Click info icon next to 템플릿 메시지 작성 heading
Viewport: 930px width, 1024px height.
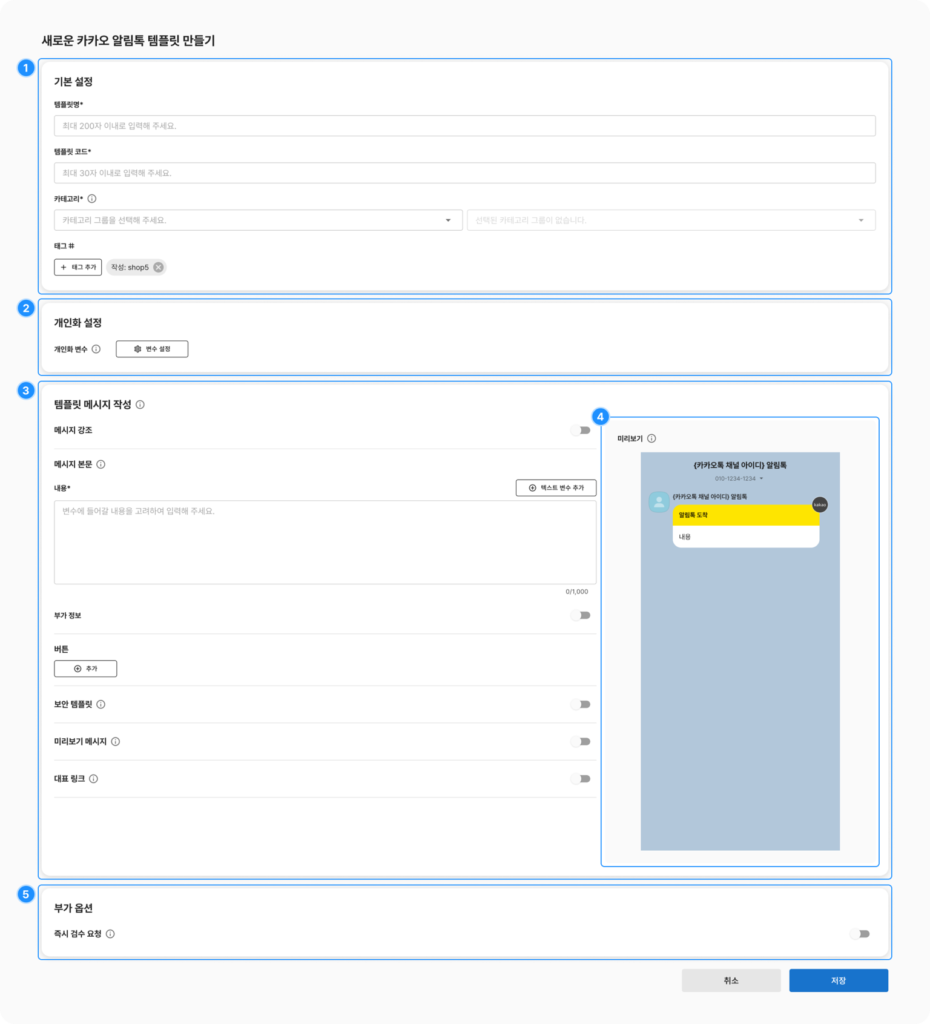(140, 405)
